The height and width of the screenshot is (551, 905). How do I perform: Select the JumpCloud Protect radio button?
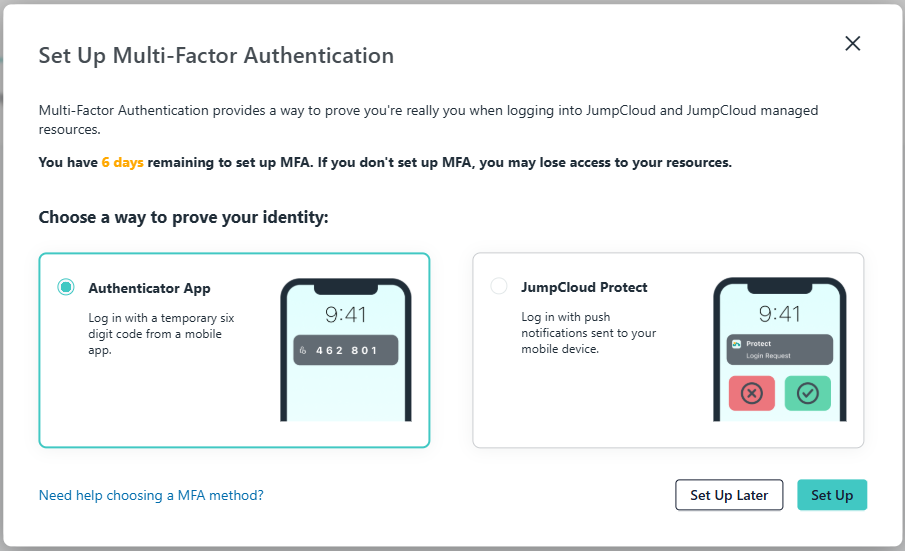[x=499, y=287]
